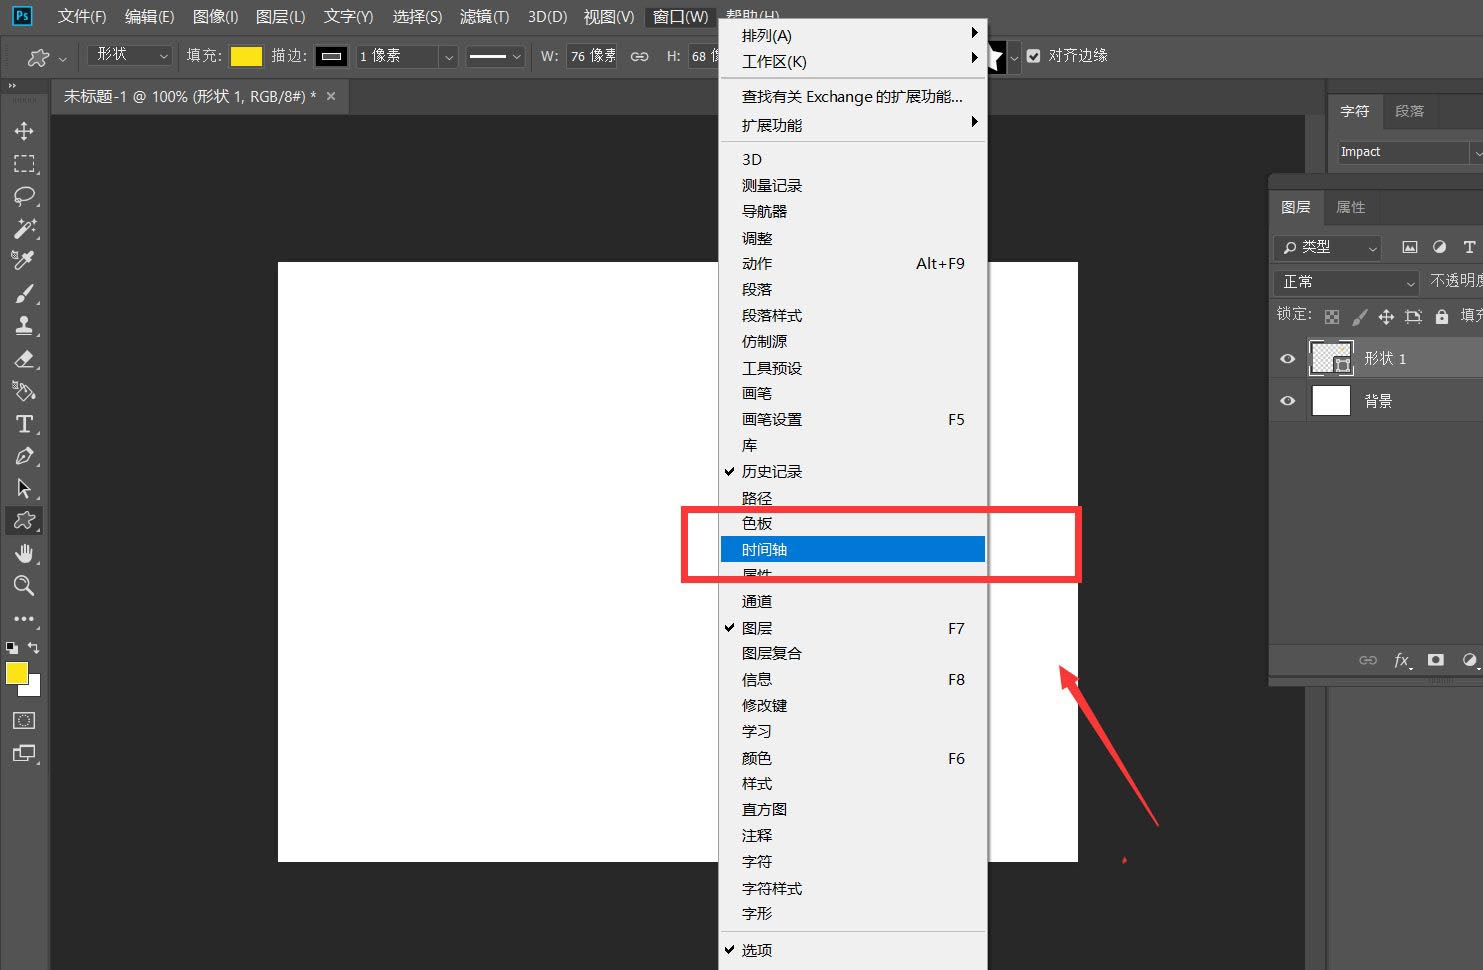Image resolution: width=1483 pixels, height=970 pixels.
Task: Open the fill color swatch
Action: [x=246, y=56]
